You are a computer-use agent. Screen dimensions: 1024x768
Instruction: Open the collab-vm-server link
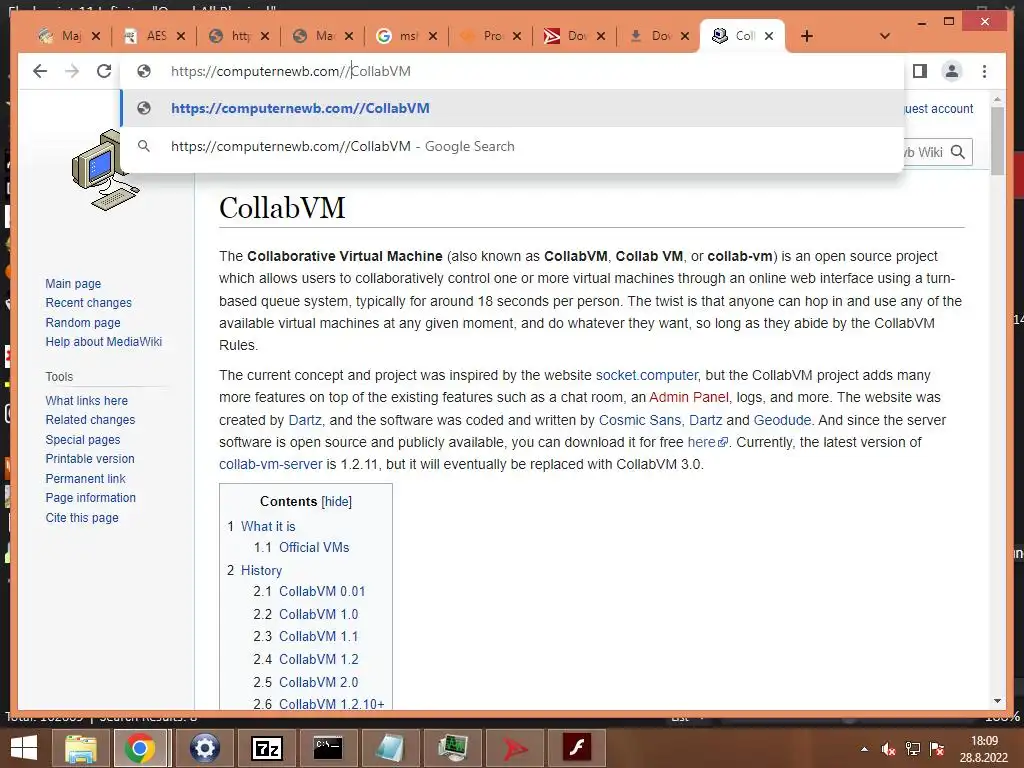[x=270, y=464]
